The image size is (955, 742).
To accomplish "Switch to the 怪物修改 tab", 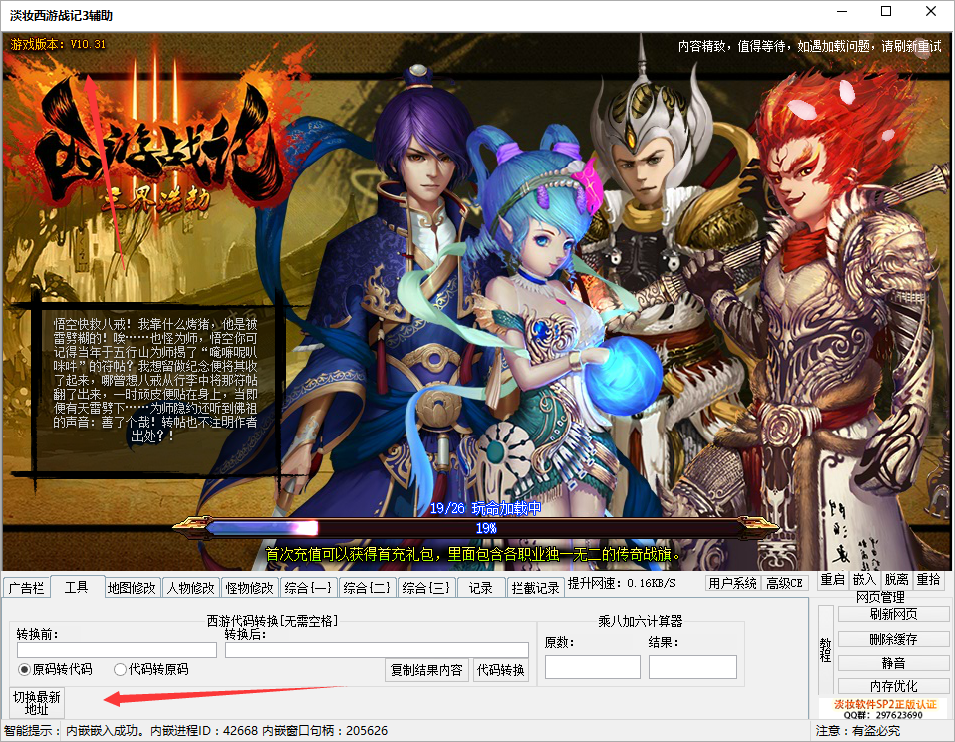I will pos(249,588).
